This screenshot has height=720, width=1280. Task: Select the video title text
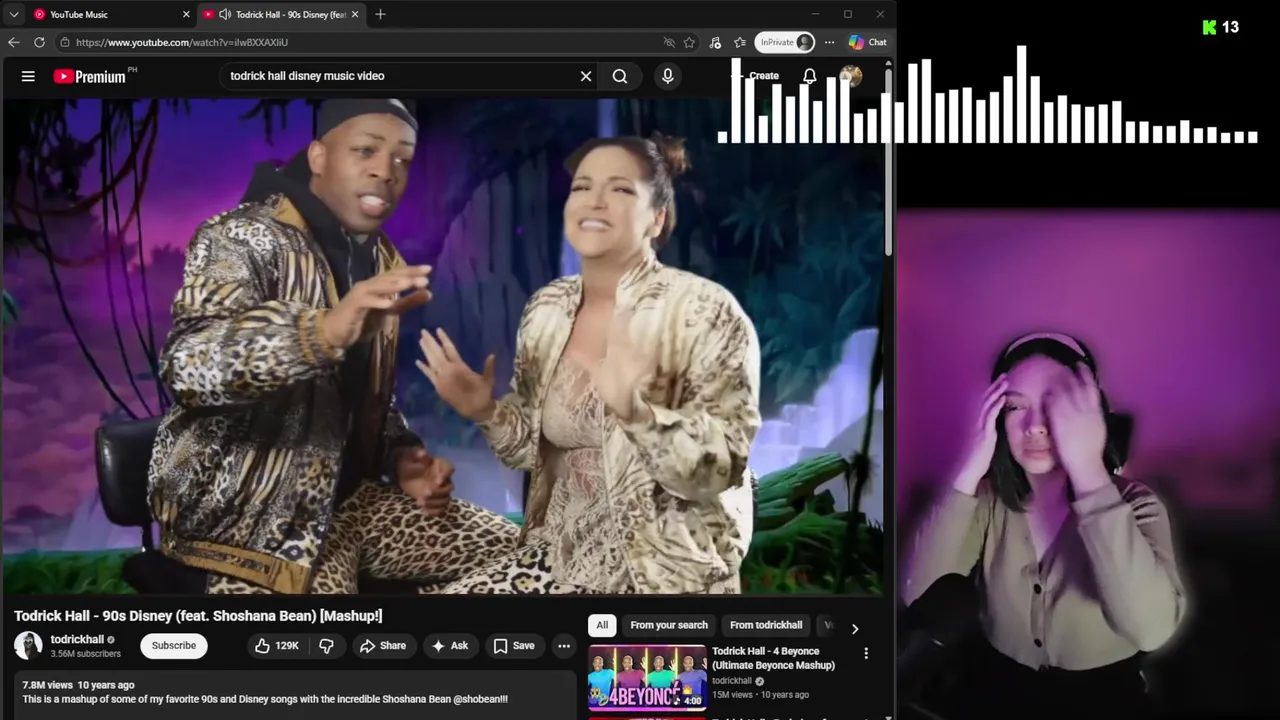(x=198, y=616)
